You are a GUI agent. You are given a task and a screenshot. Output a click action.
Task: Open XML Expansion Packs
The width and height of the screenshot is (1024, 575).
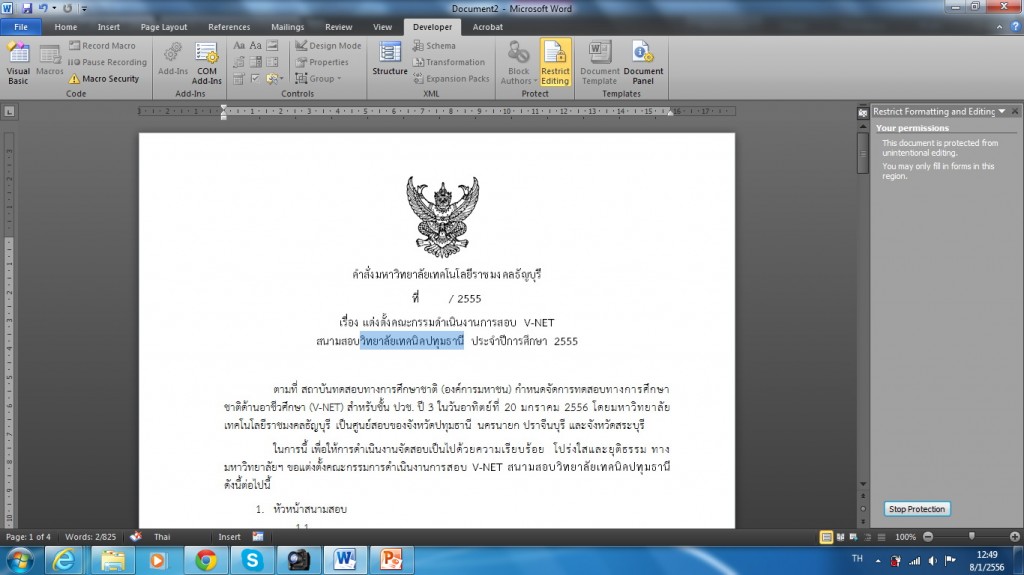pyautogui.click(x=451, y=78)
